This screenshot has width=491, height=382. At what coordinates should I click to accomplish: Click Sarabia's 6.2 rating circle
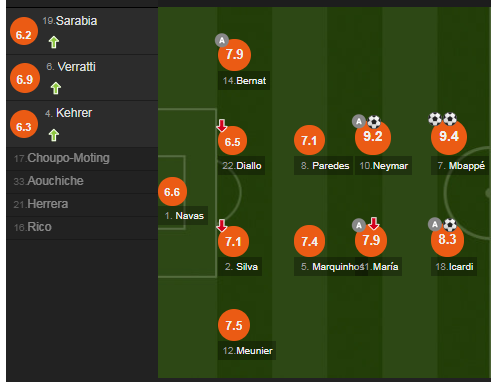[24, 32]
